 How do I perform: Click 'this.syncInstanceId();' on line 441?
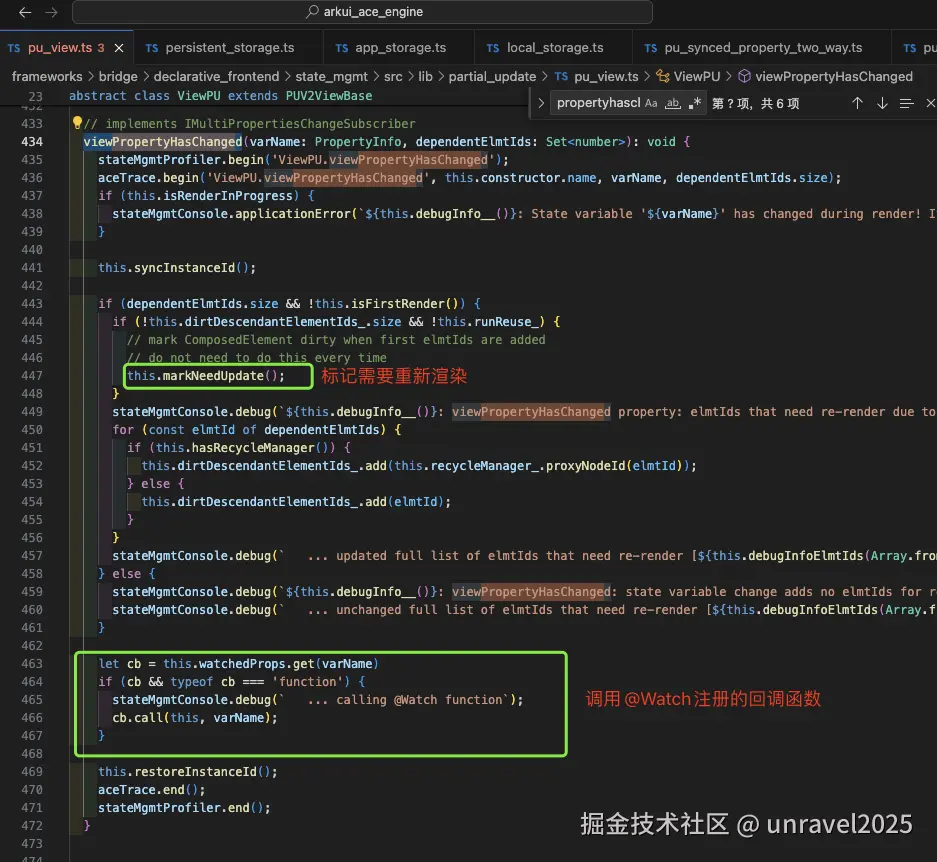(x=177, y=268)
